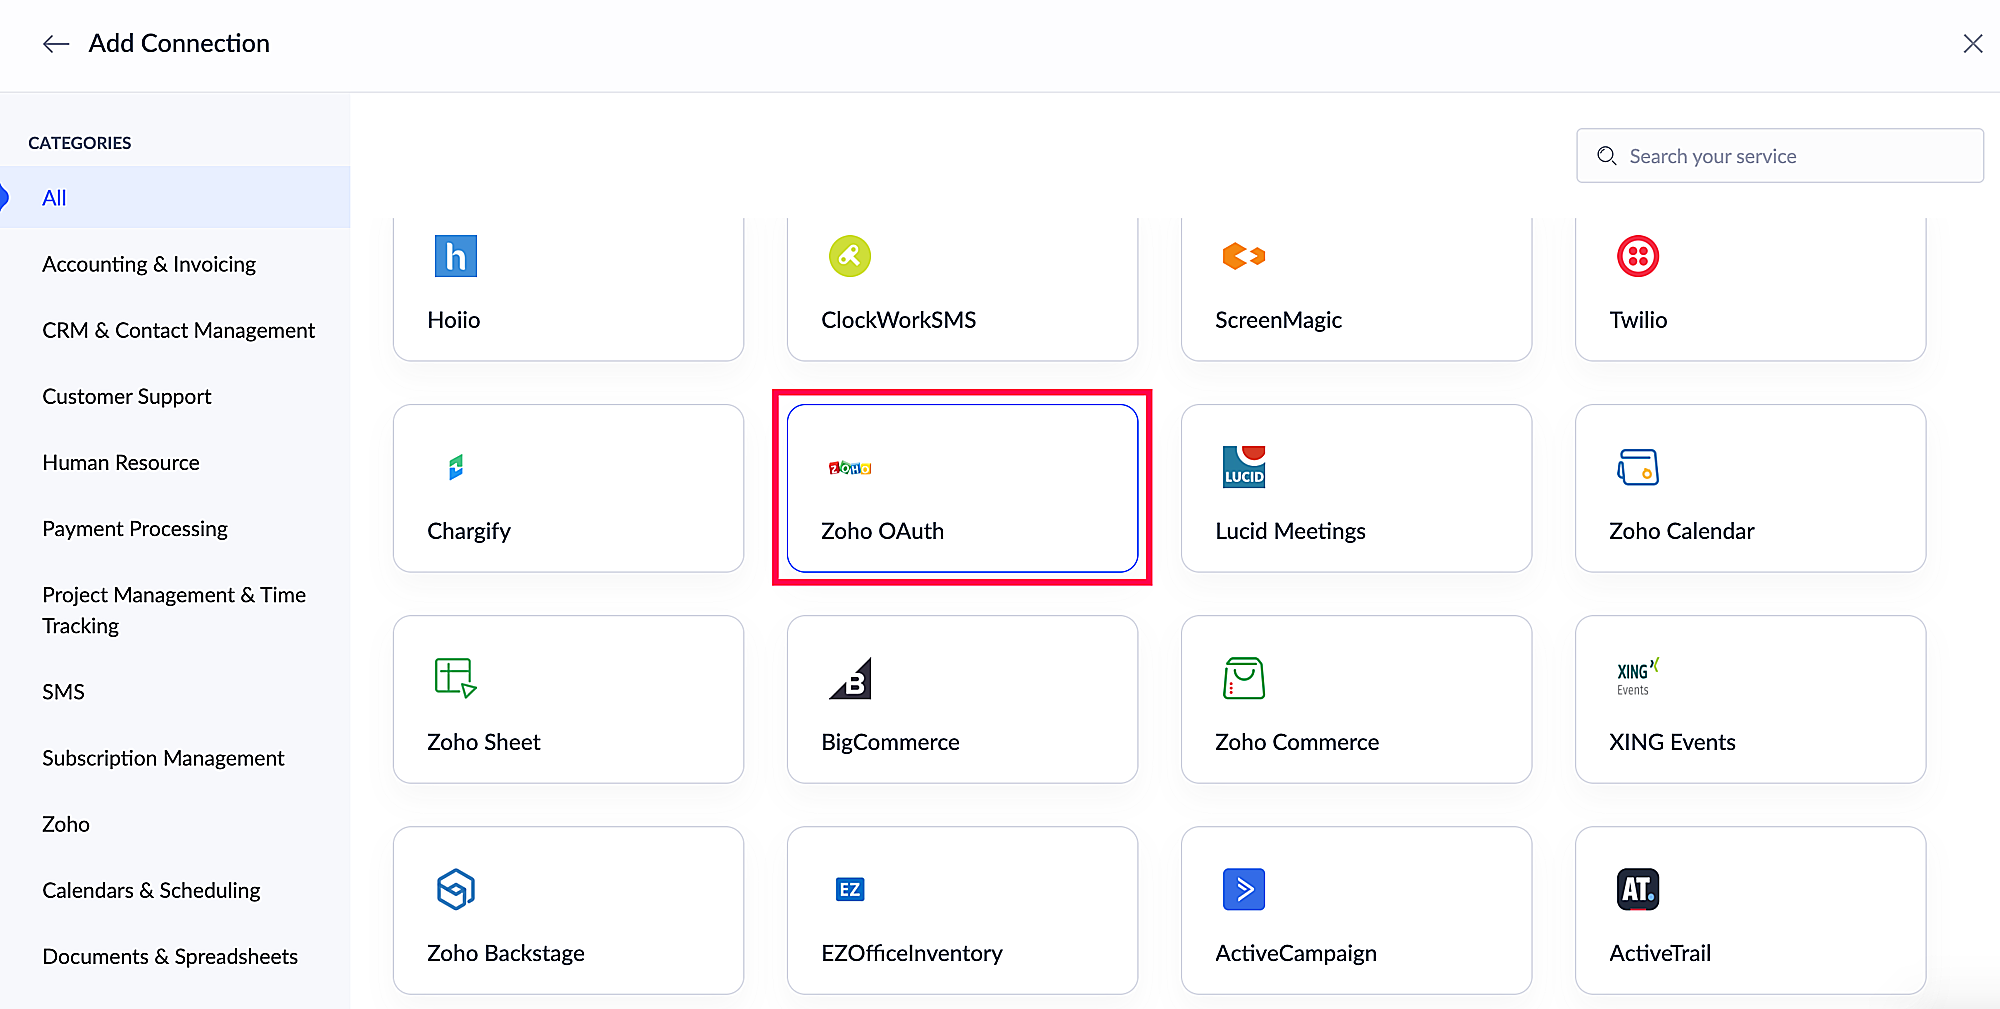Select the Zoho Calendar icon
The height and width of the screenshot is (1009, 2000).
tap(1637, 467)
